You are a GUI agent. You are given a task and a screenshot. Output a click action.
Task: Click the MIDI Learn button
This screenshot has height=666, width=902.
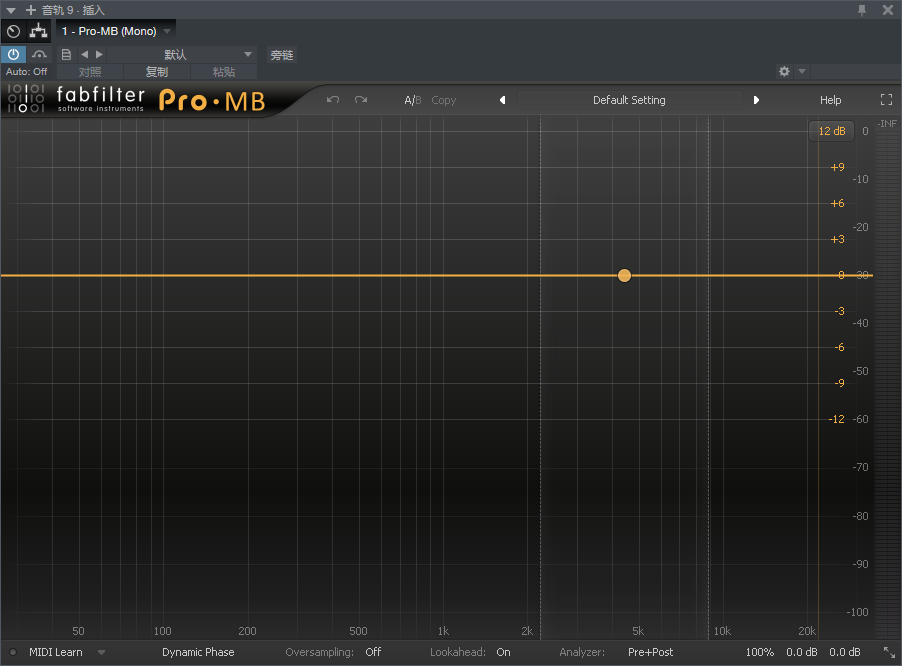[56, 652]
